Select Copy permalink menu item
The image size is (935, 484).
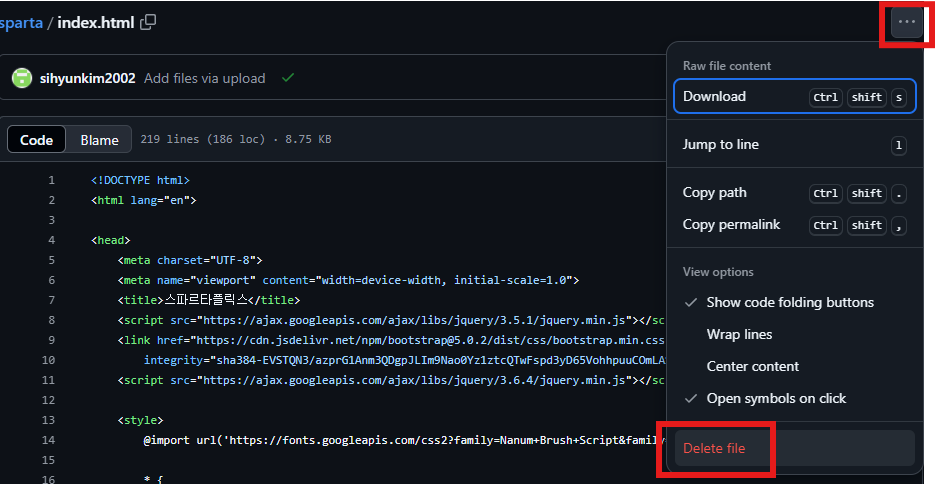click(x=794, y=225)
